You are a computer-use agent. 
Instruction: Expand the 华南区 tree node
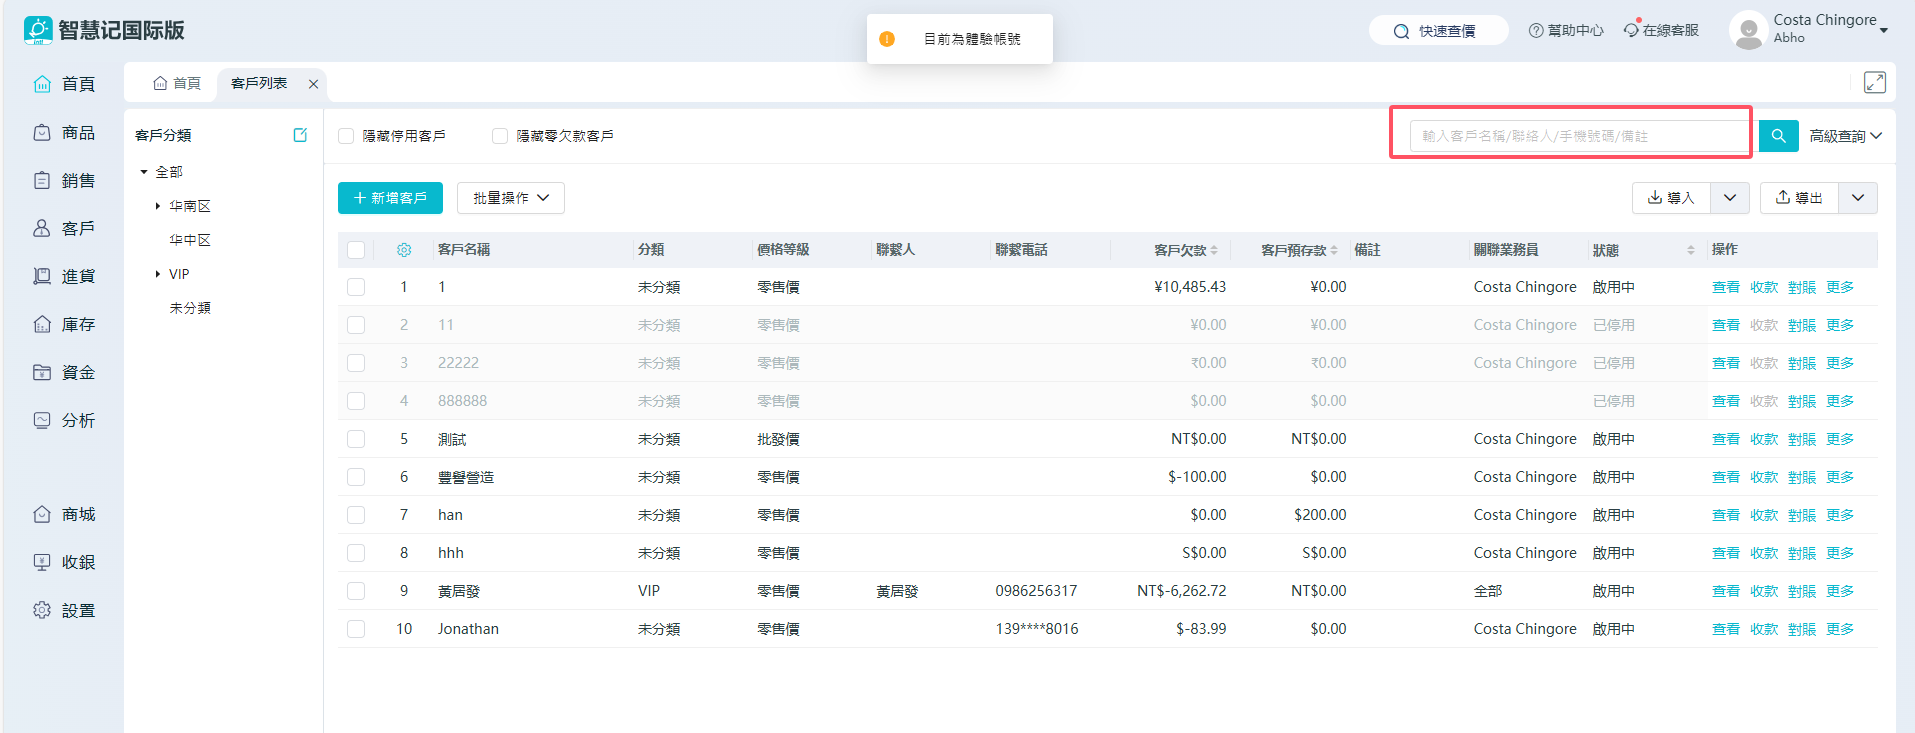click(x=158, y=206)
